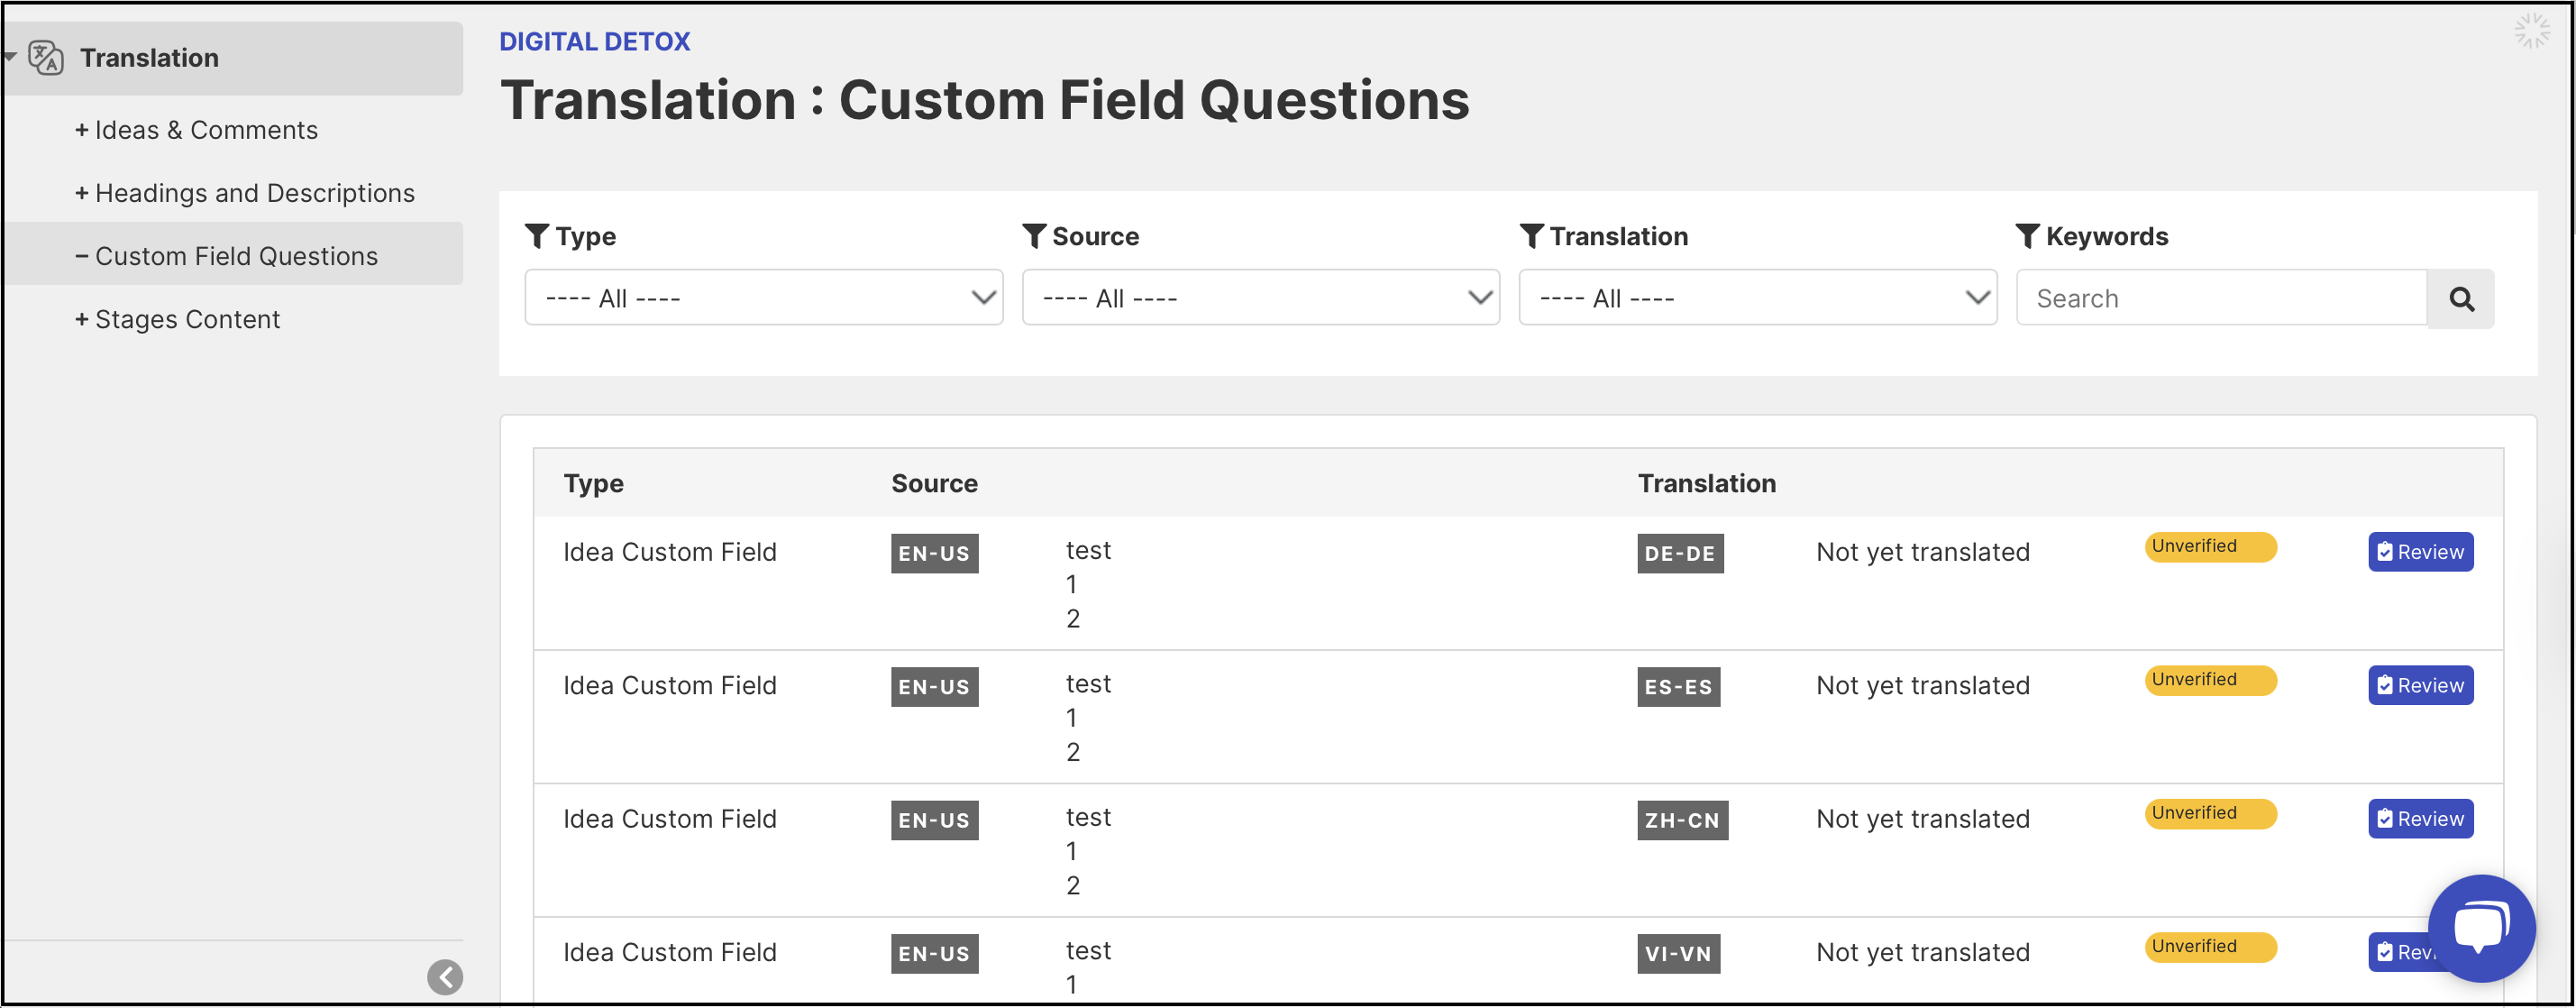The width and height of the screenshot is (2576, 1008).
Task: Click 'Idea Custom Field' in ES-ES row
Action: pos(669,685)
